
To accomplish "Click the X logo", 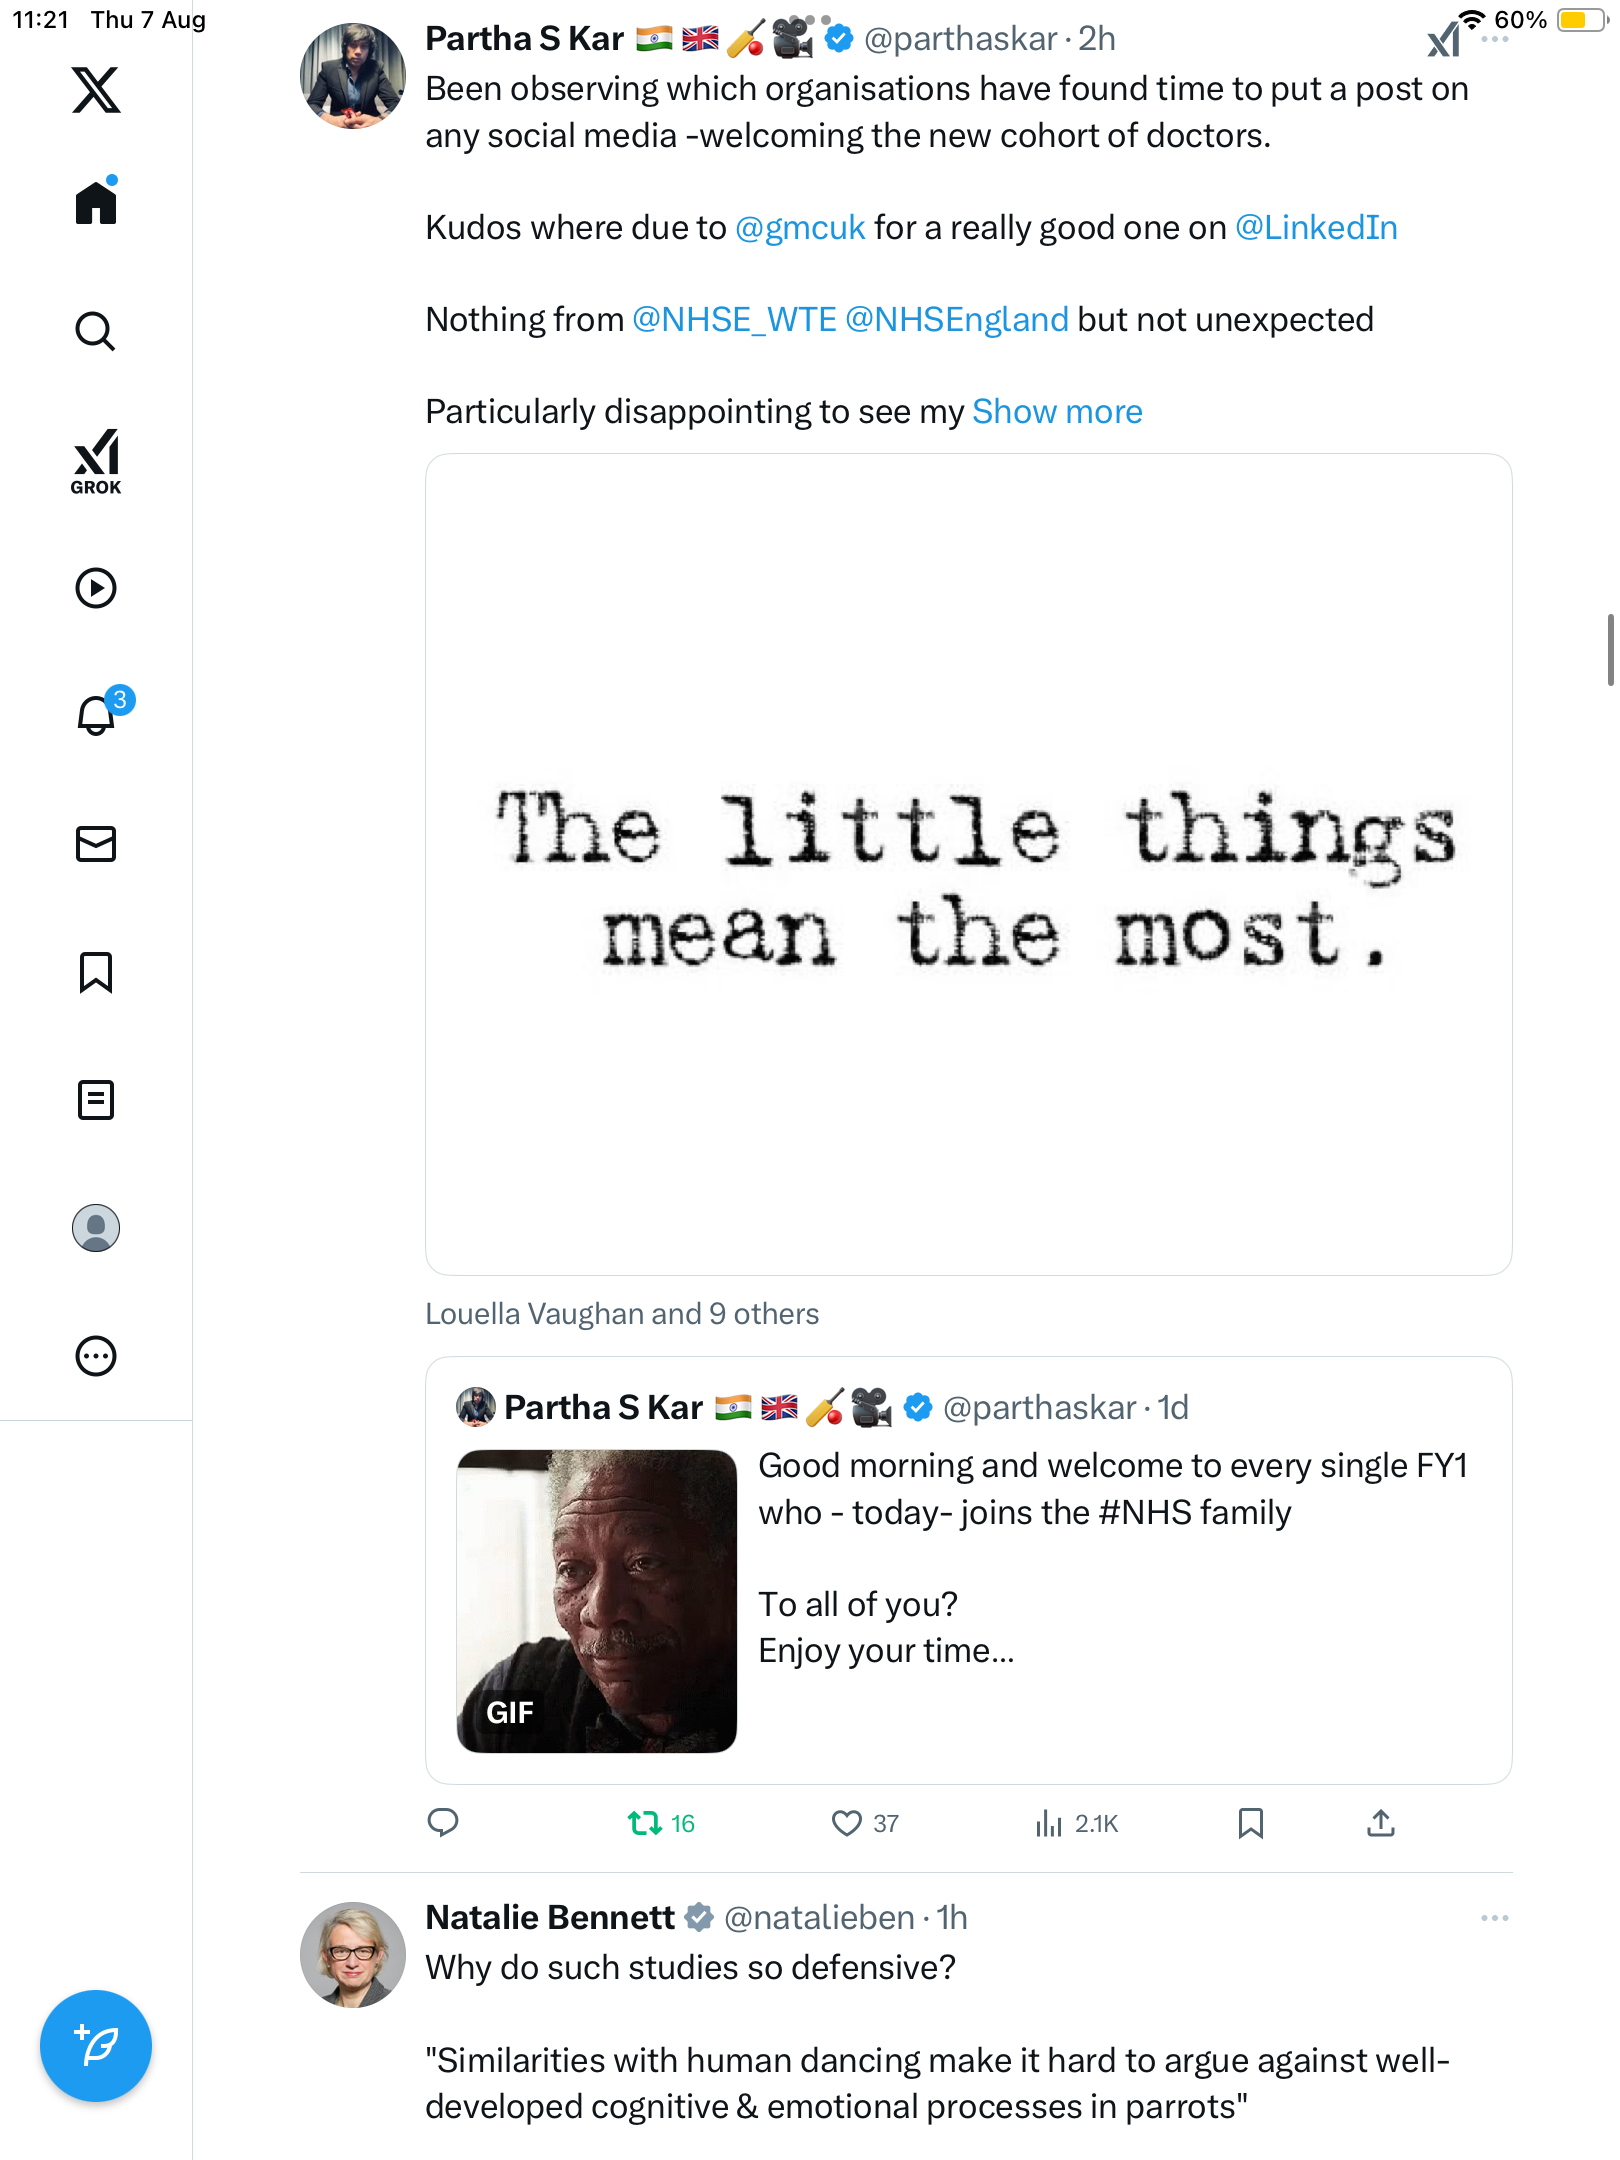I will (96, 90).
